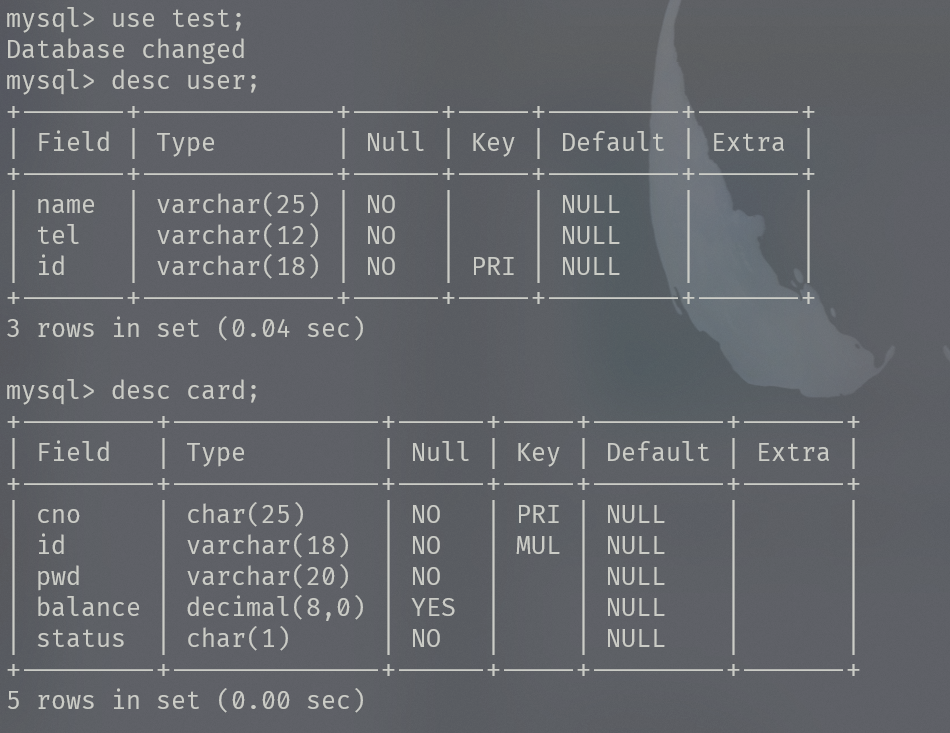Click the "desc user;" command text
The image size is (950, 733).
pyautogui.click(x=185, y=80)
